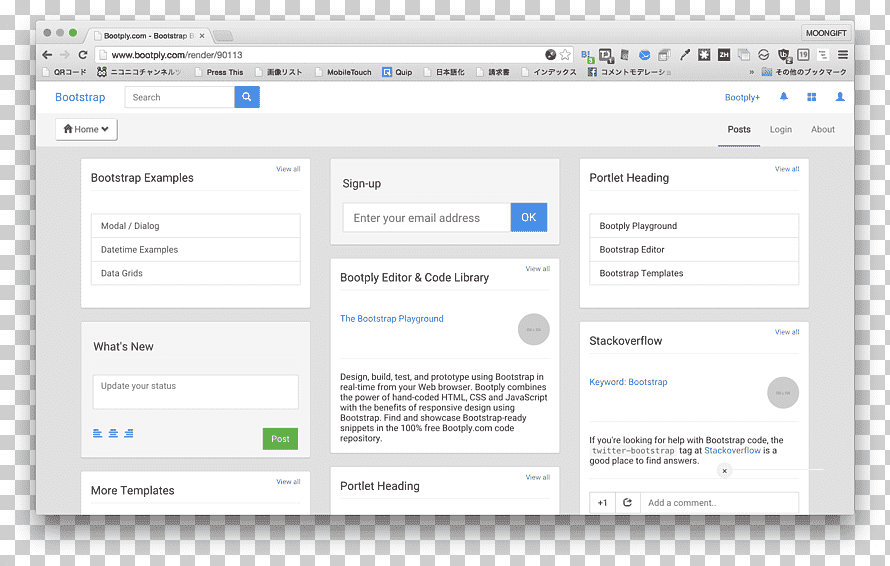Viewport: 890px width, 566px height.
Task: Open the Home dropdown button
Action: [86, 129]
